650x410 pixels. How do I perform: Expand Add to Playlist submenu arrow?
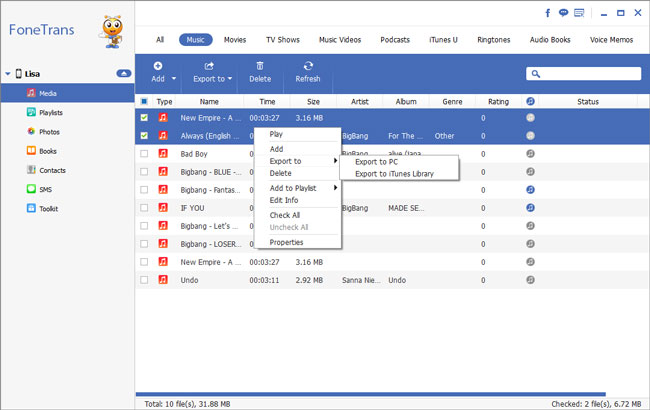tap(335, 187)
